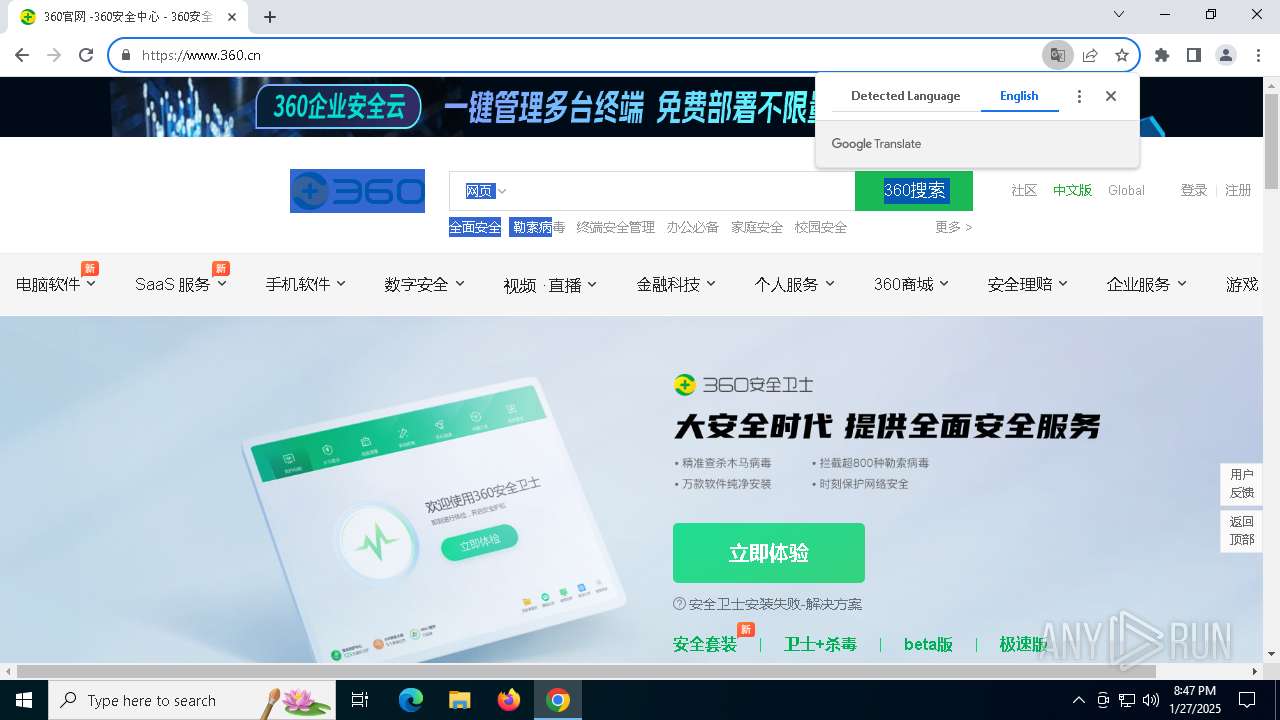
Task: Expand the 企业服务 menu
Action: point(1146,284)
